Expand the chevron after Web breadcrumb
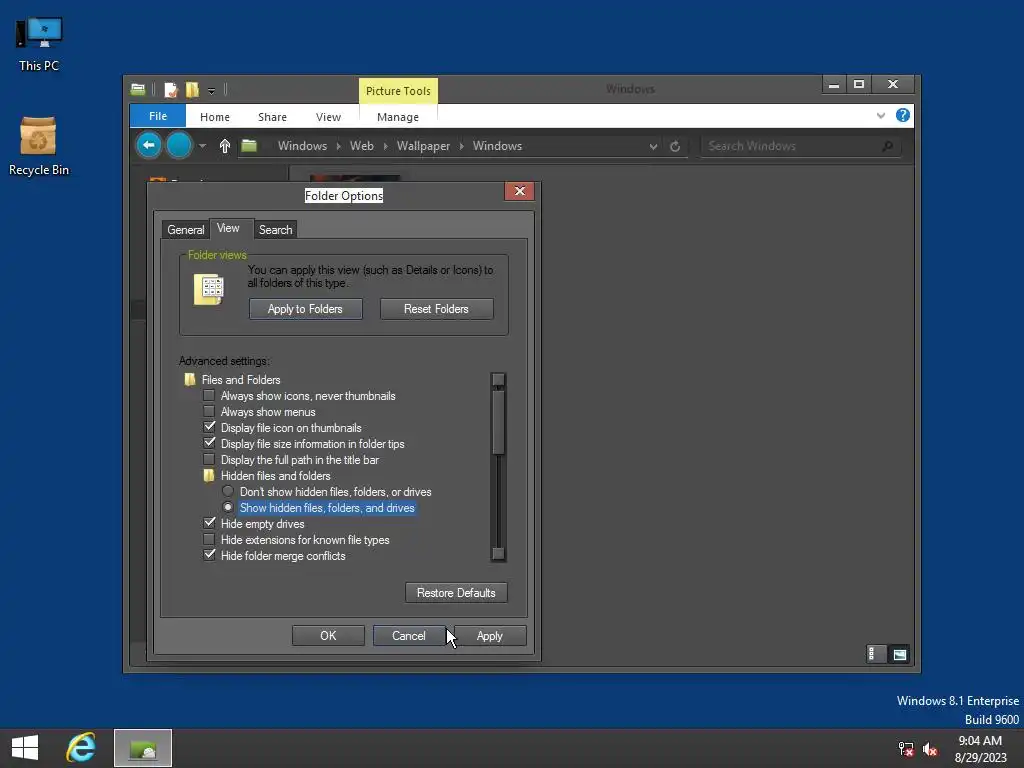This screenshot has height=768, width=1024. (x=385, y=146)
